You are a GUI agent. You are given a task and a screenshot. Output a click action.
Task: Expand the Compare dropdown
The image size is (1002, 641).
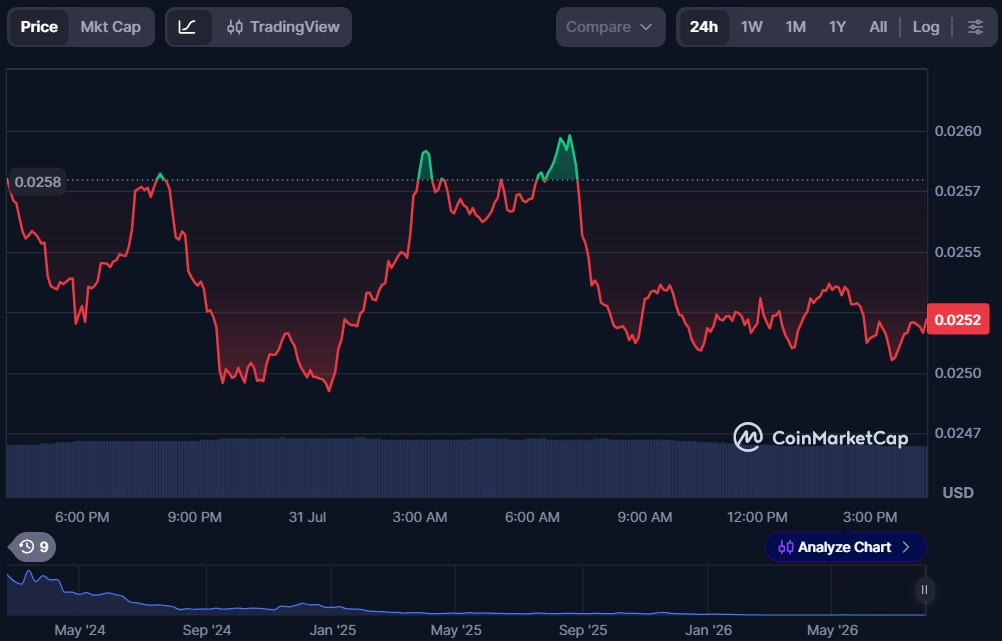(610, 27)
